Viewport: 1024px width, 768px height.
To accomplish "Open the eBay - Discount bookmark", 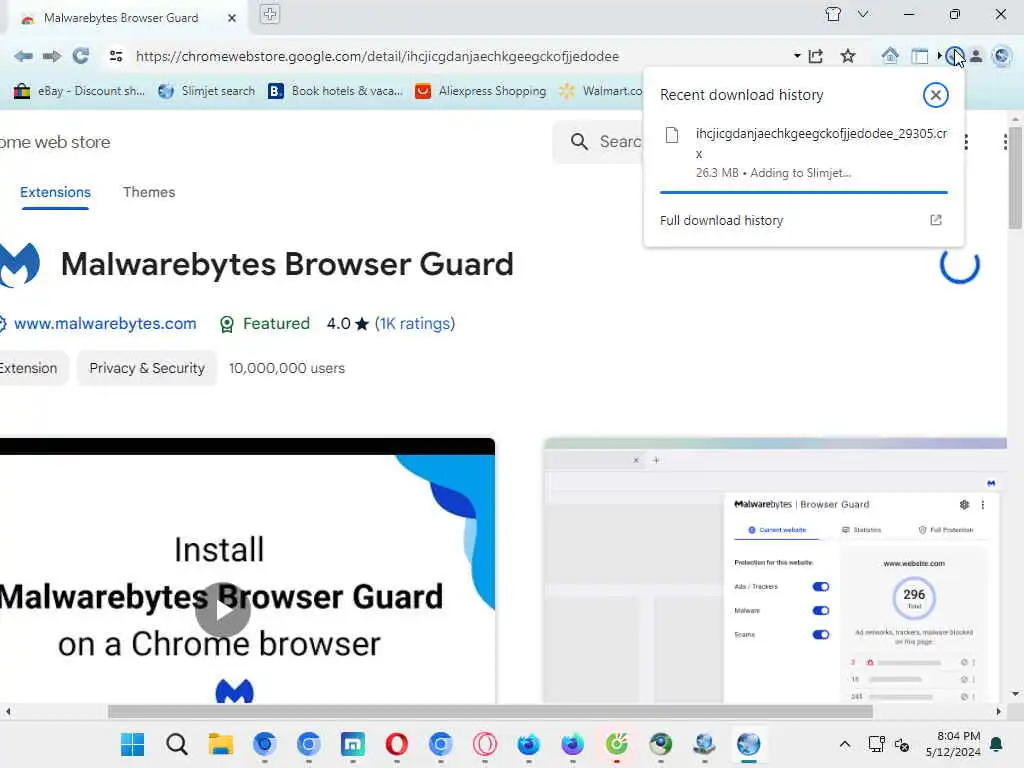I will (x=79, y=91).
